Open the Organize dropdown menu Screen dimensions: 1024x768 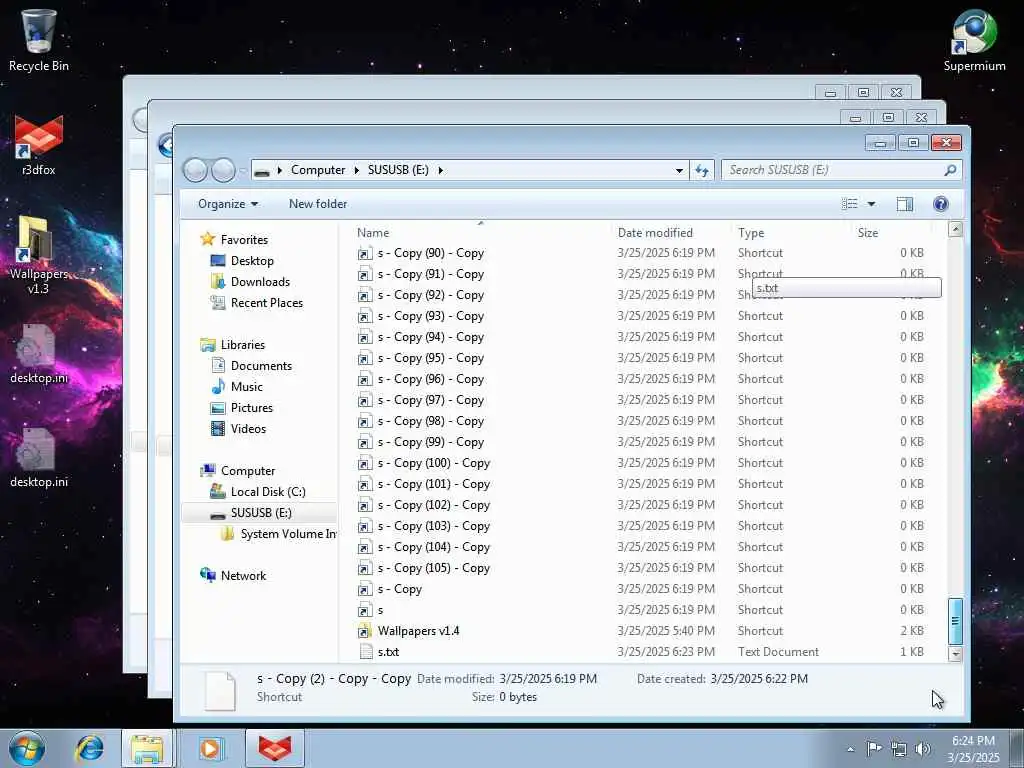(228, 204)
